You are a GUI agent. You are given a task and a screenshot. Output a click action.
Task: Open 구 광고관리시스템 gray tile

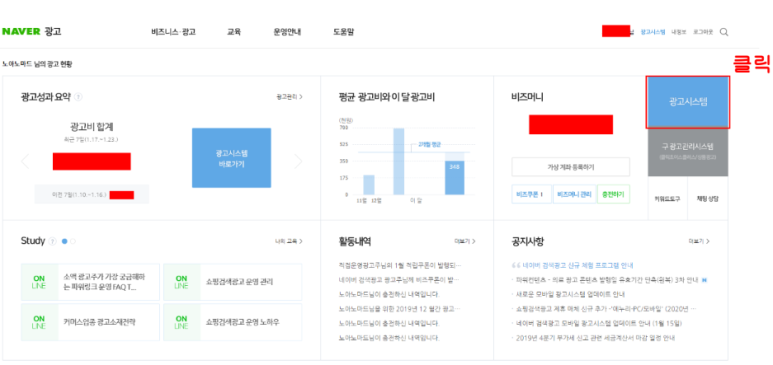pos(688,151)
